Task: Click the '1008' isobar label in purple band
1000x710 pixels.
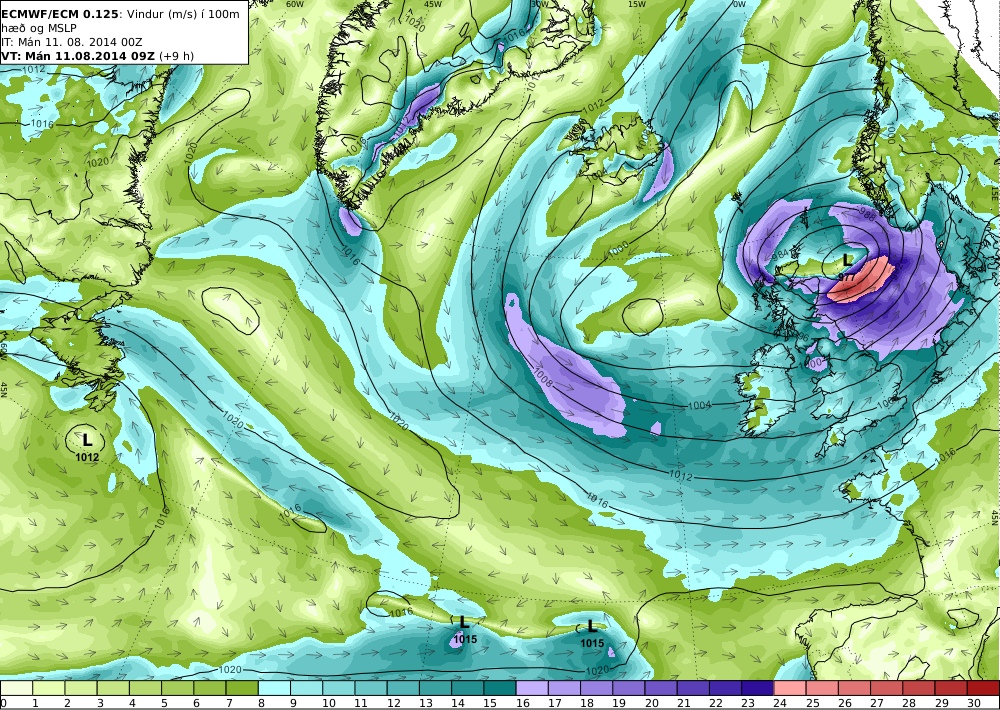Action: [544, 378]
